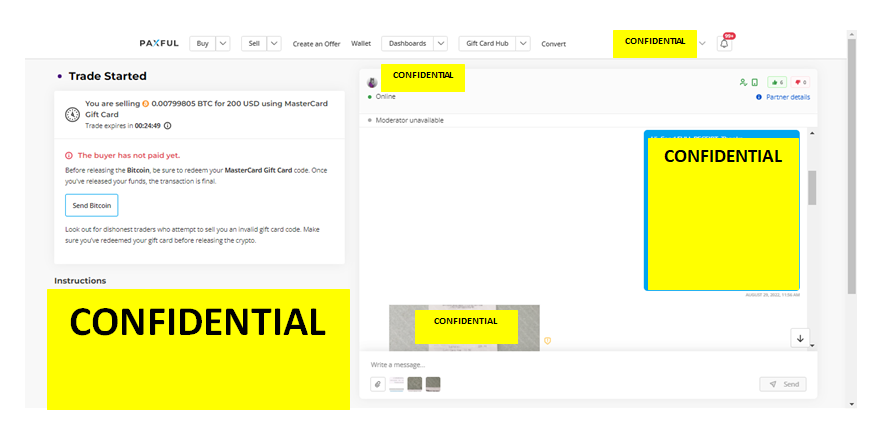Image resolution: width=876 pixels, height=439 pixels.
Task: Click the paperclip attach file icon
Action: coord(378,384)
